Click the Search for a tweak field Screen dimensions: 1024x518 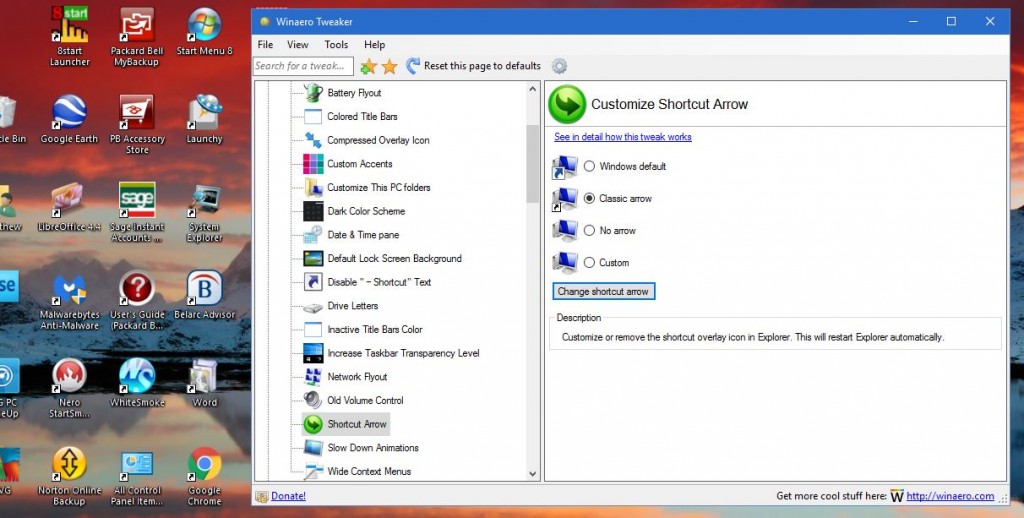click(x=303, y=66)
